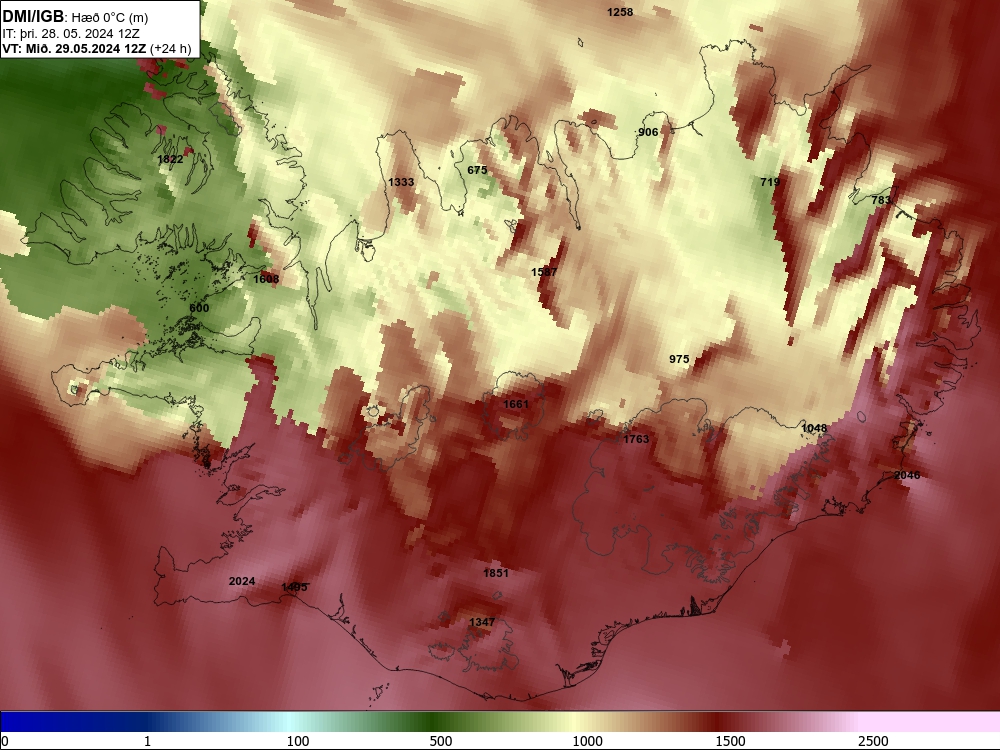This screenshot has width=1000, height=750.
Task: Click the DMI/IGB title label
Action: (33, 17)
